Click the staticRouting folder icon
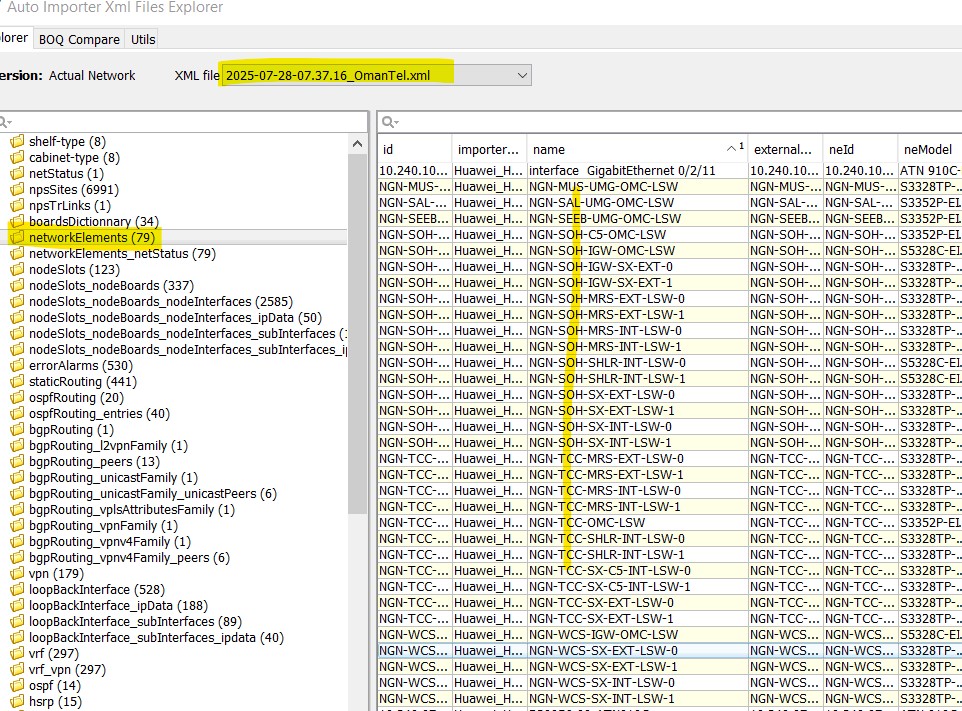This screenshot has width=962, height=711. coord(17,382)
